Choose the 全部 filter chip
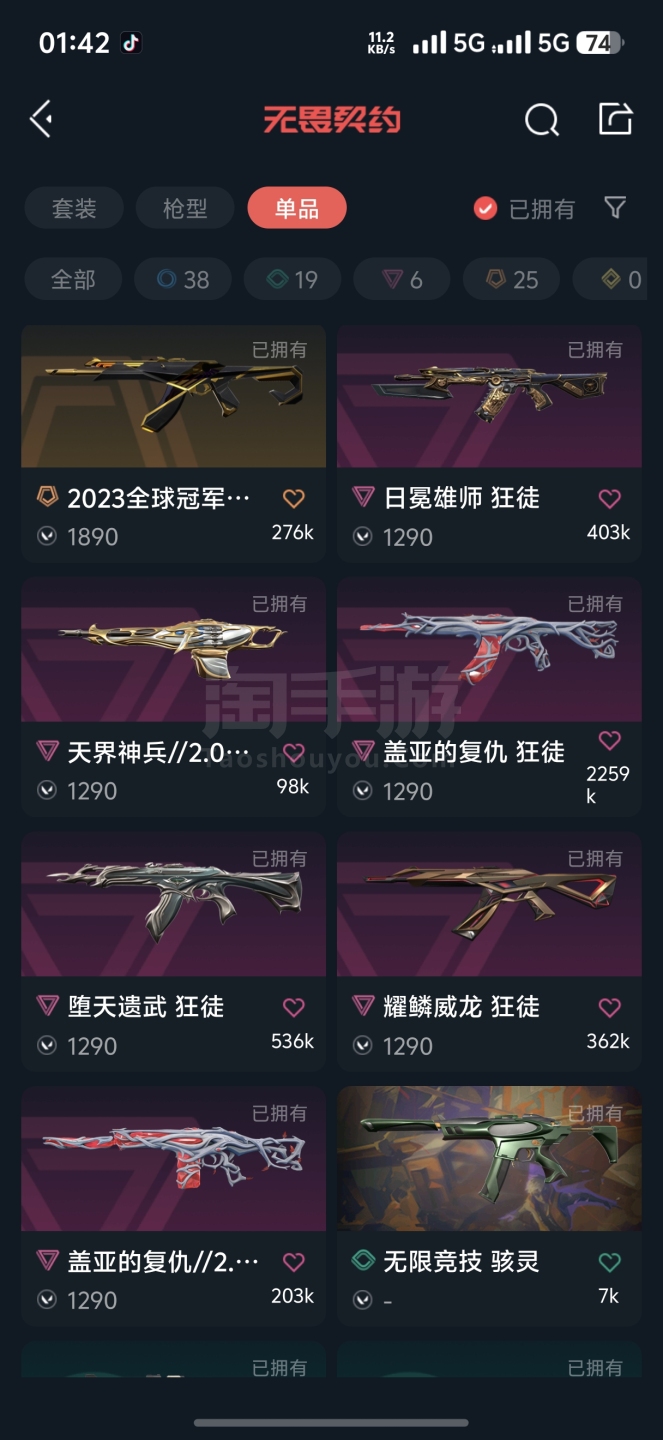Screen dimensions: 663x1440 click(x=73, y=280)
